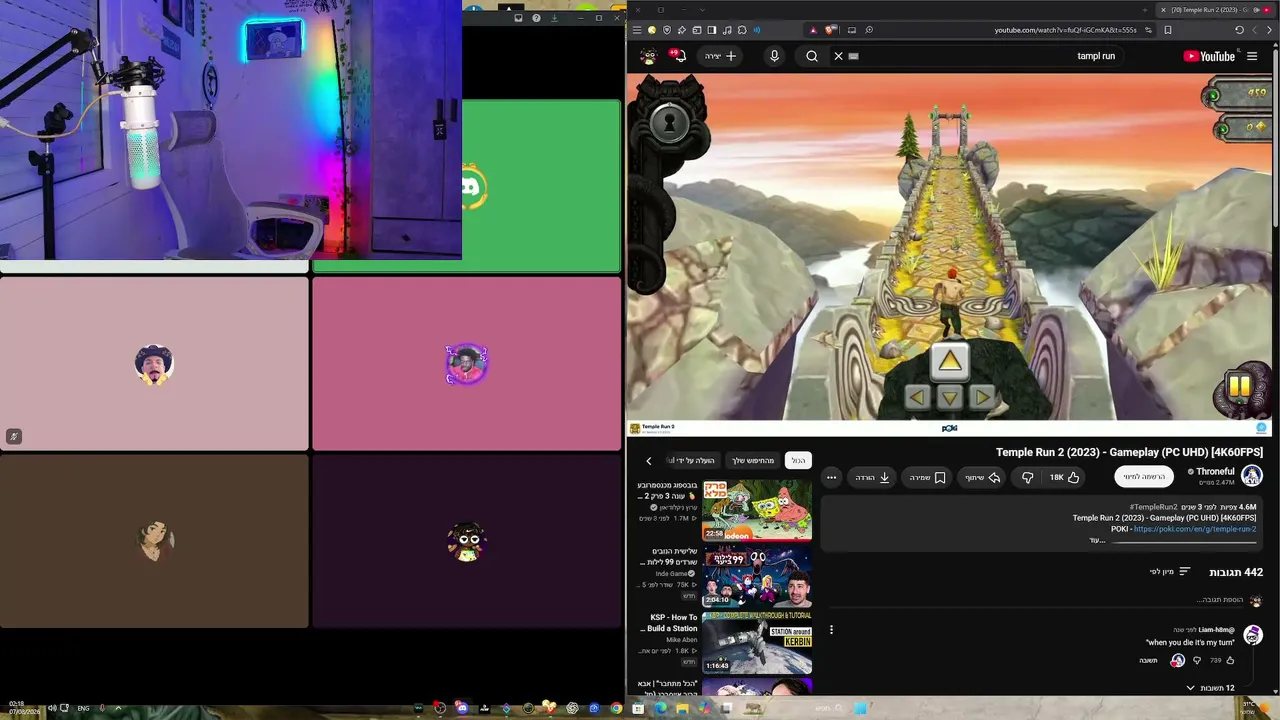
Task: Open the SpongeBob recommended video thumbnail
Action: (757, 510)
